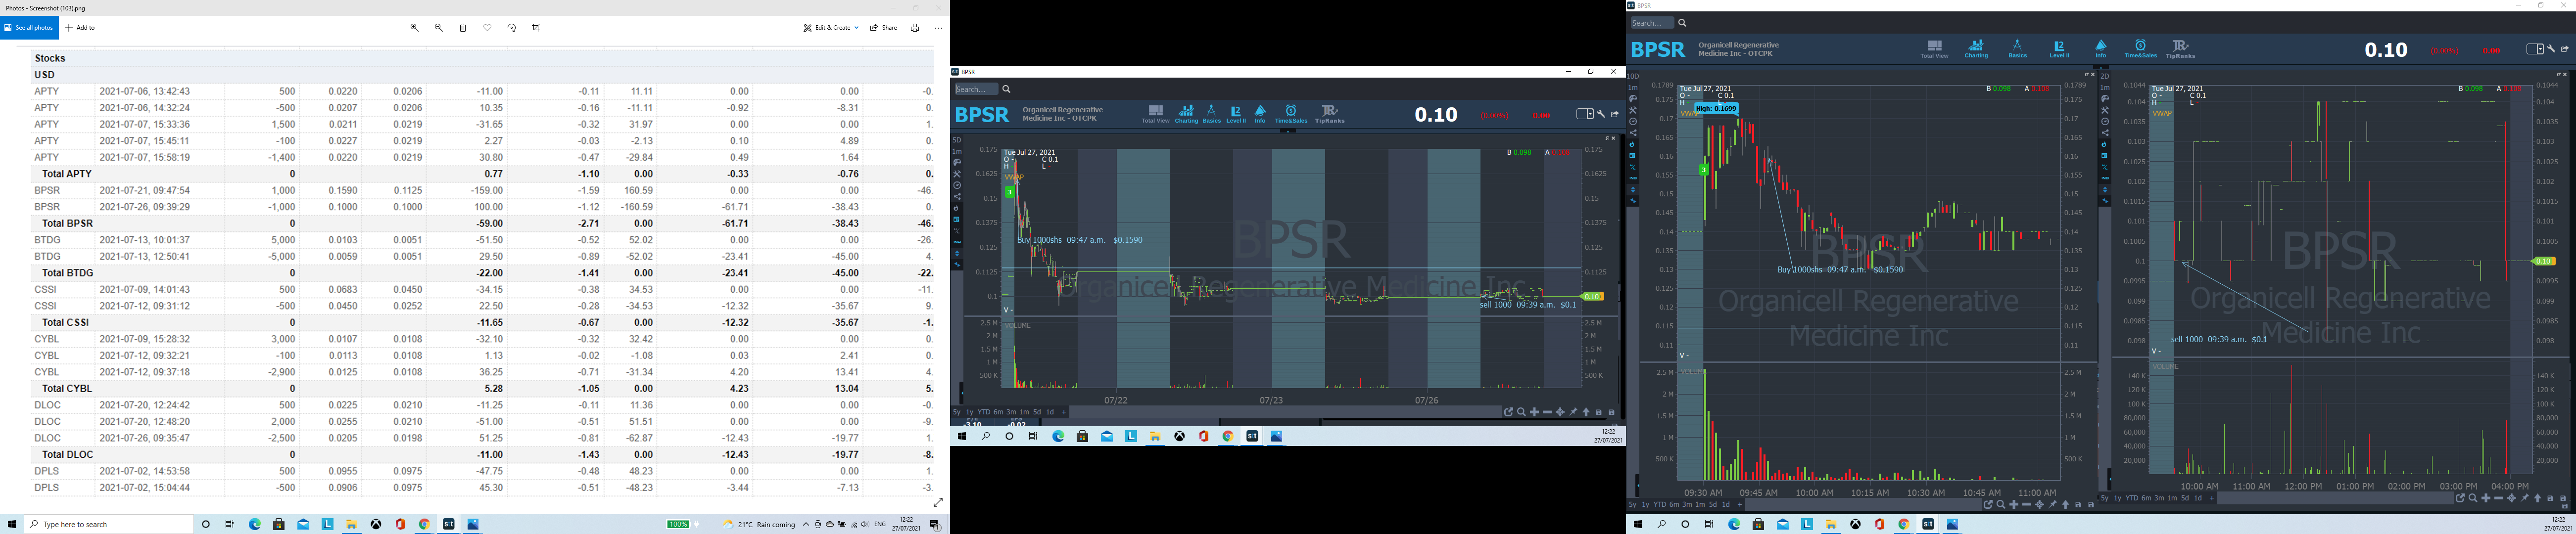This screenshot has height=534, width=2576.
Task: Open Xbox app from the left taskbar
Action: pyautogui.click(x=376, y=524)
